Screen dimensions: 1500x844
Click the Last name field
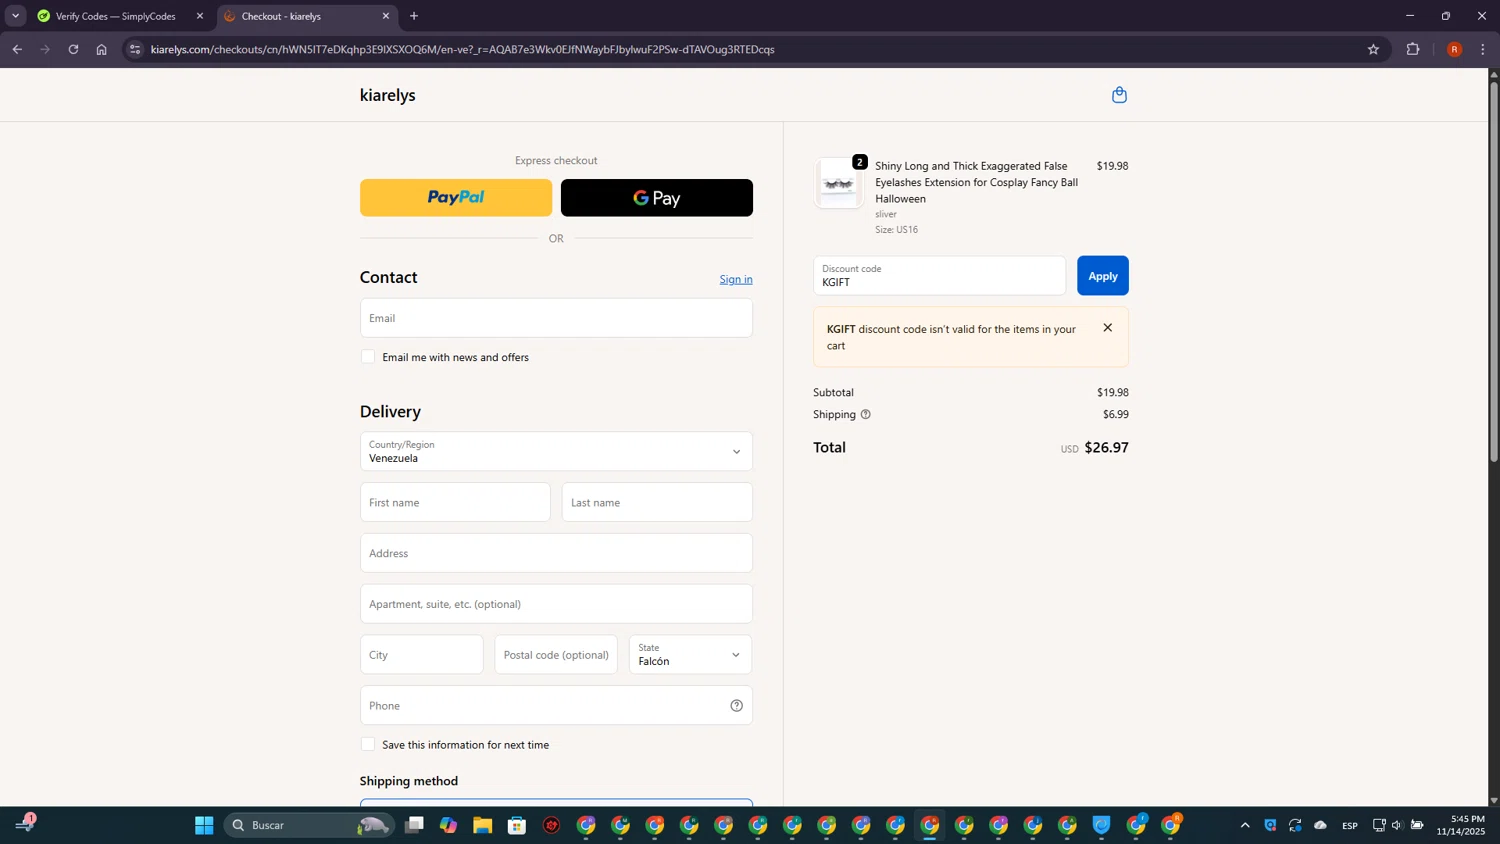point(657,502)
